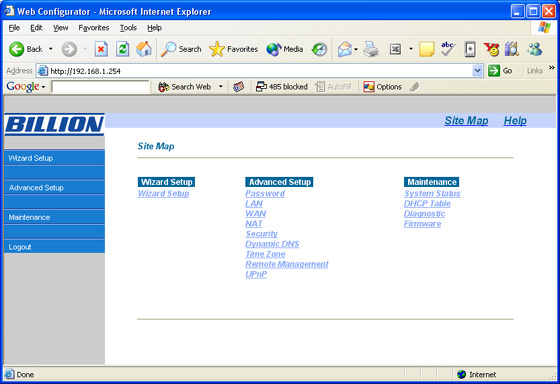Viewport: 560px width, 384px height.
Task: Open the Password link
Action: pyautogui.click(x=265, y=194)
